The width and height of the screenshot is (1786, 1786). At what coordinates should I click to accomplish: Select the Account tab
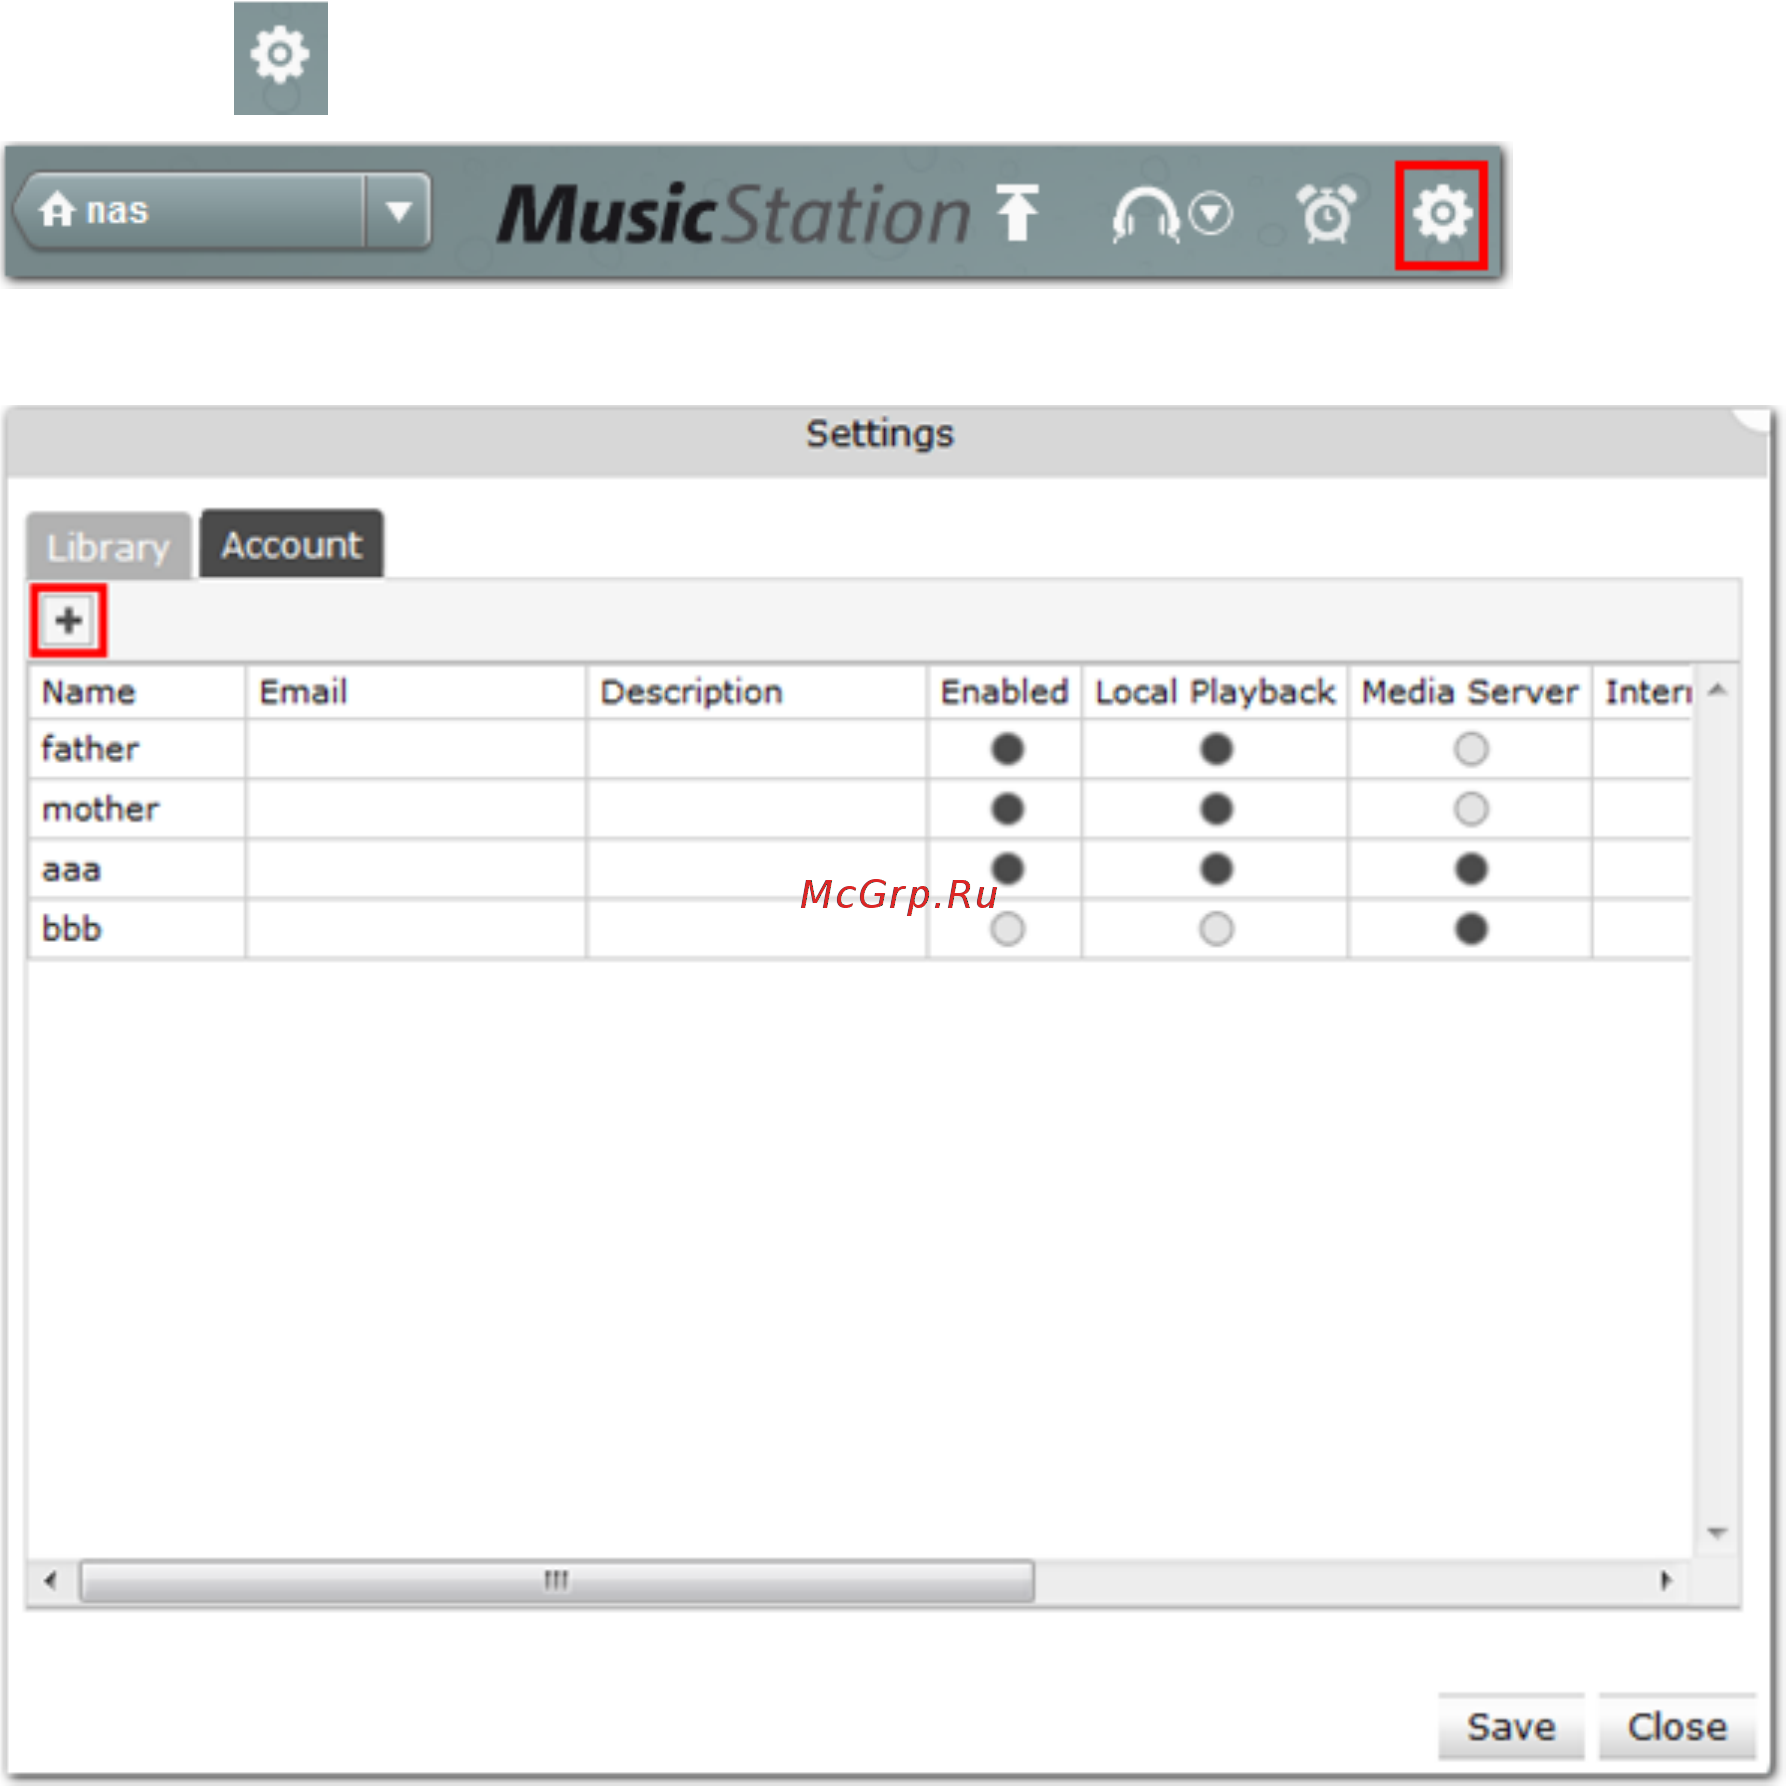click(x=291, y=544)
